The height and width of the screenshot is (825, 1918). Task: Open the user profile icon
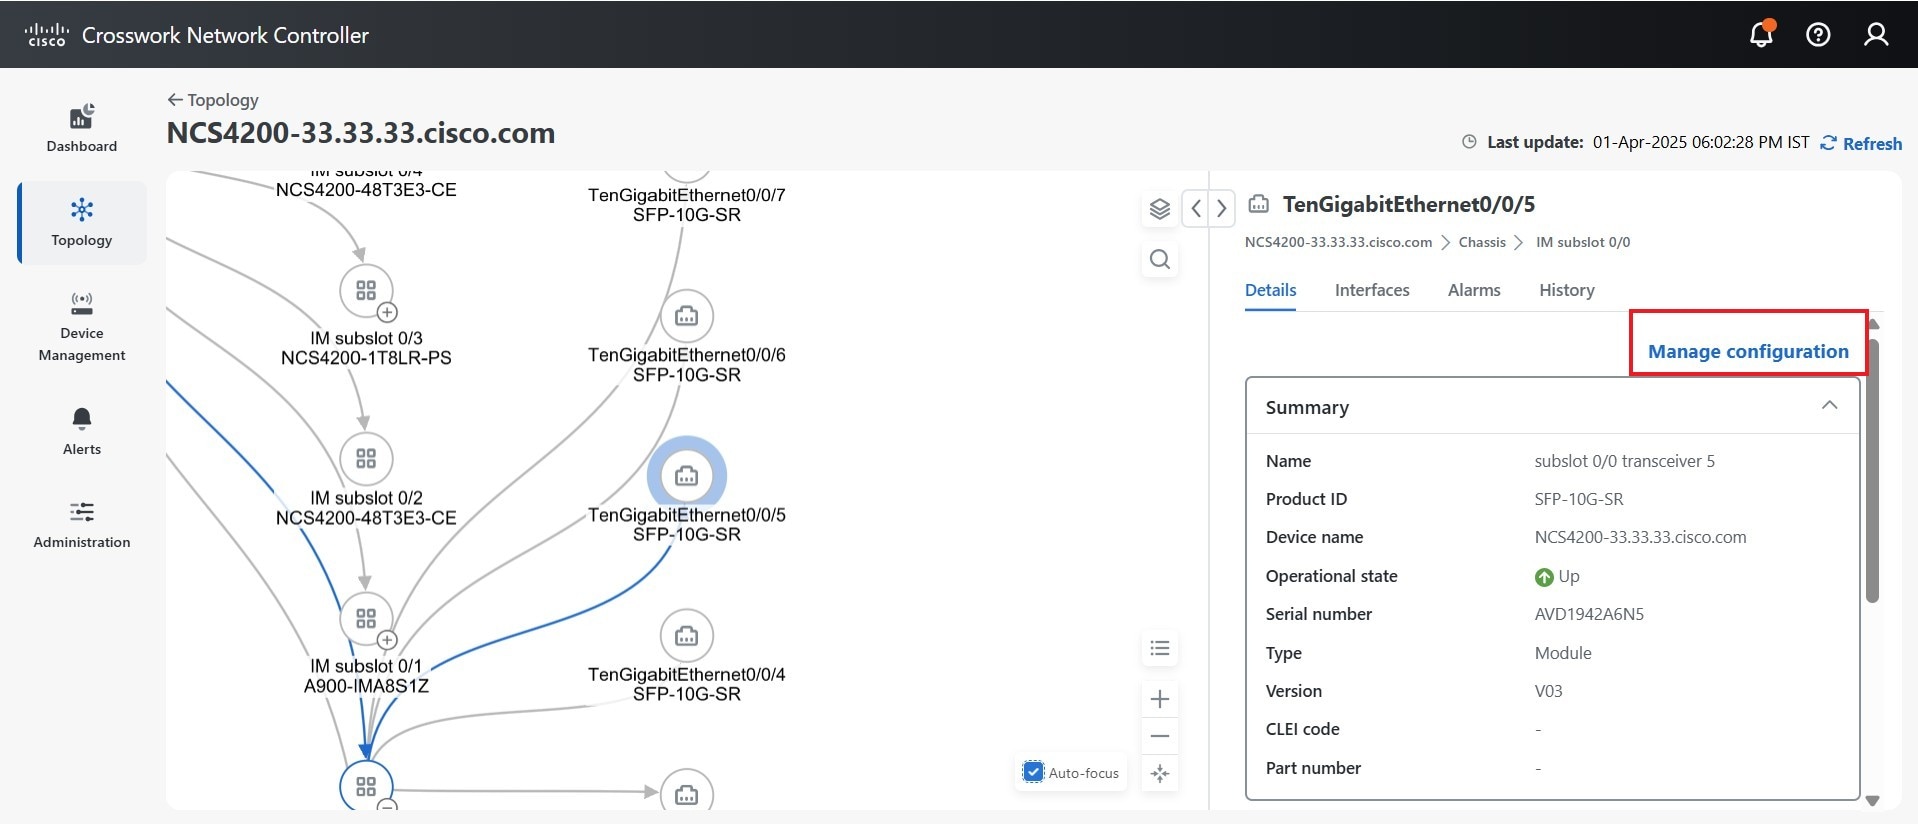(1876, 35)
